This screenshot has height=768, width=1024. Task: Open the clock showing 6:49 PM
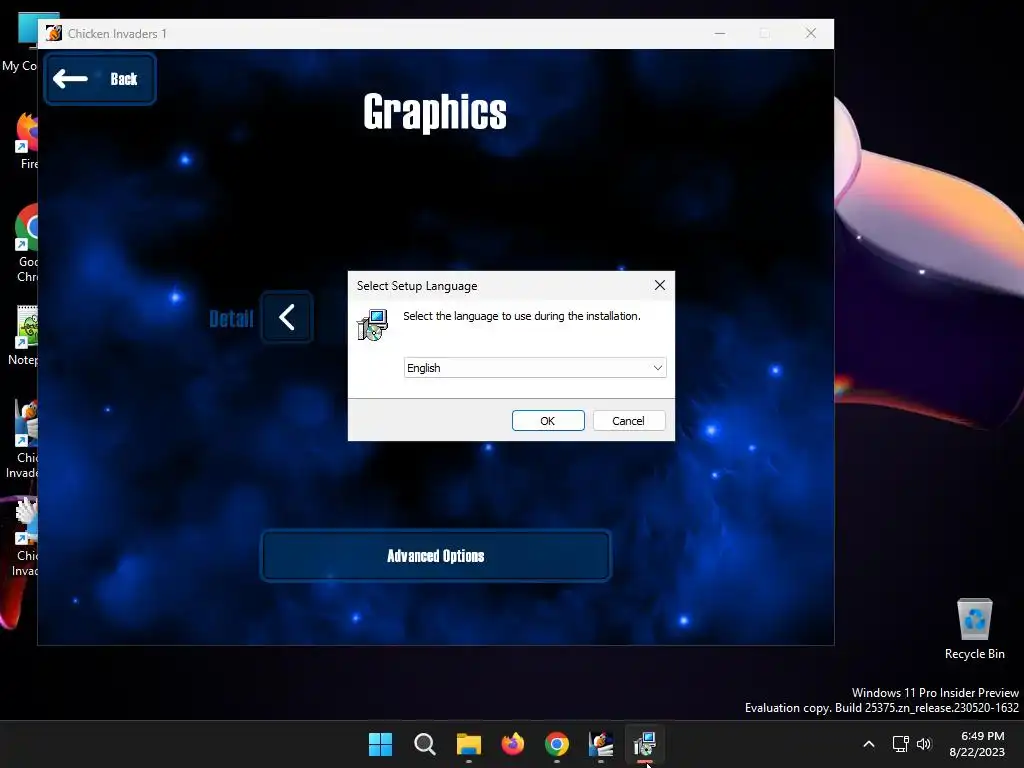click(x=977, y=744)
